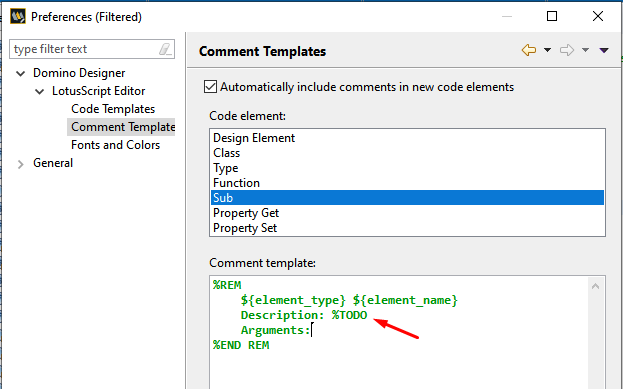Select Domino Designer in the tree

point(79,73)
